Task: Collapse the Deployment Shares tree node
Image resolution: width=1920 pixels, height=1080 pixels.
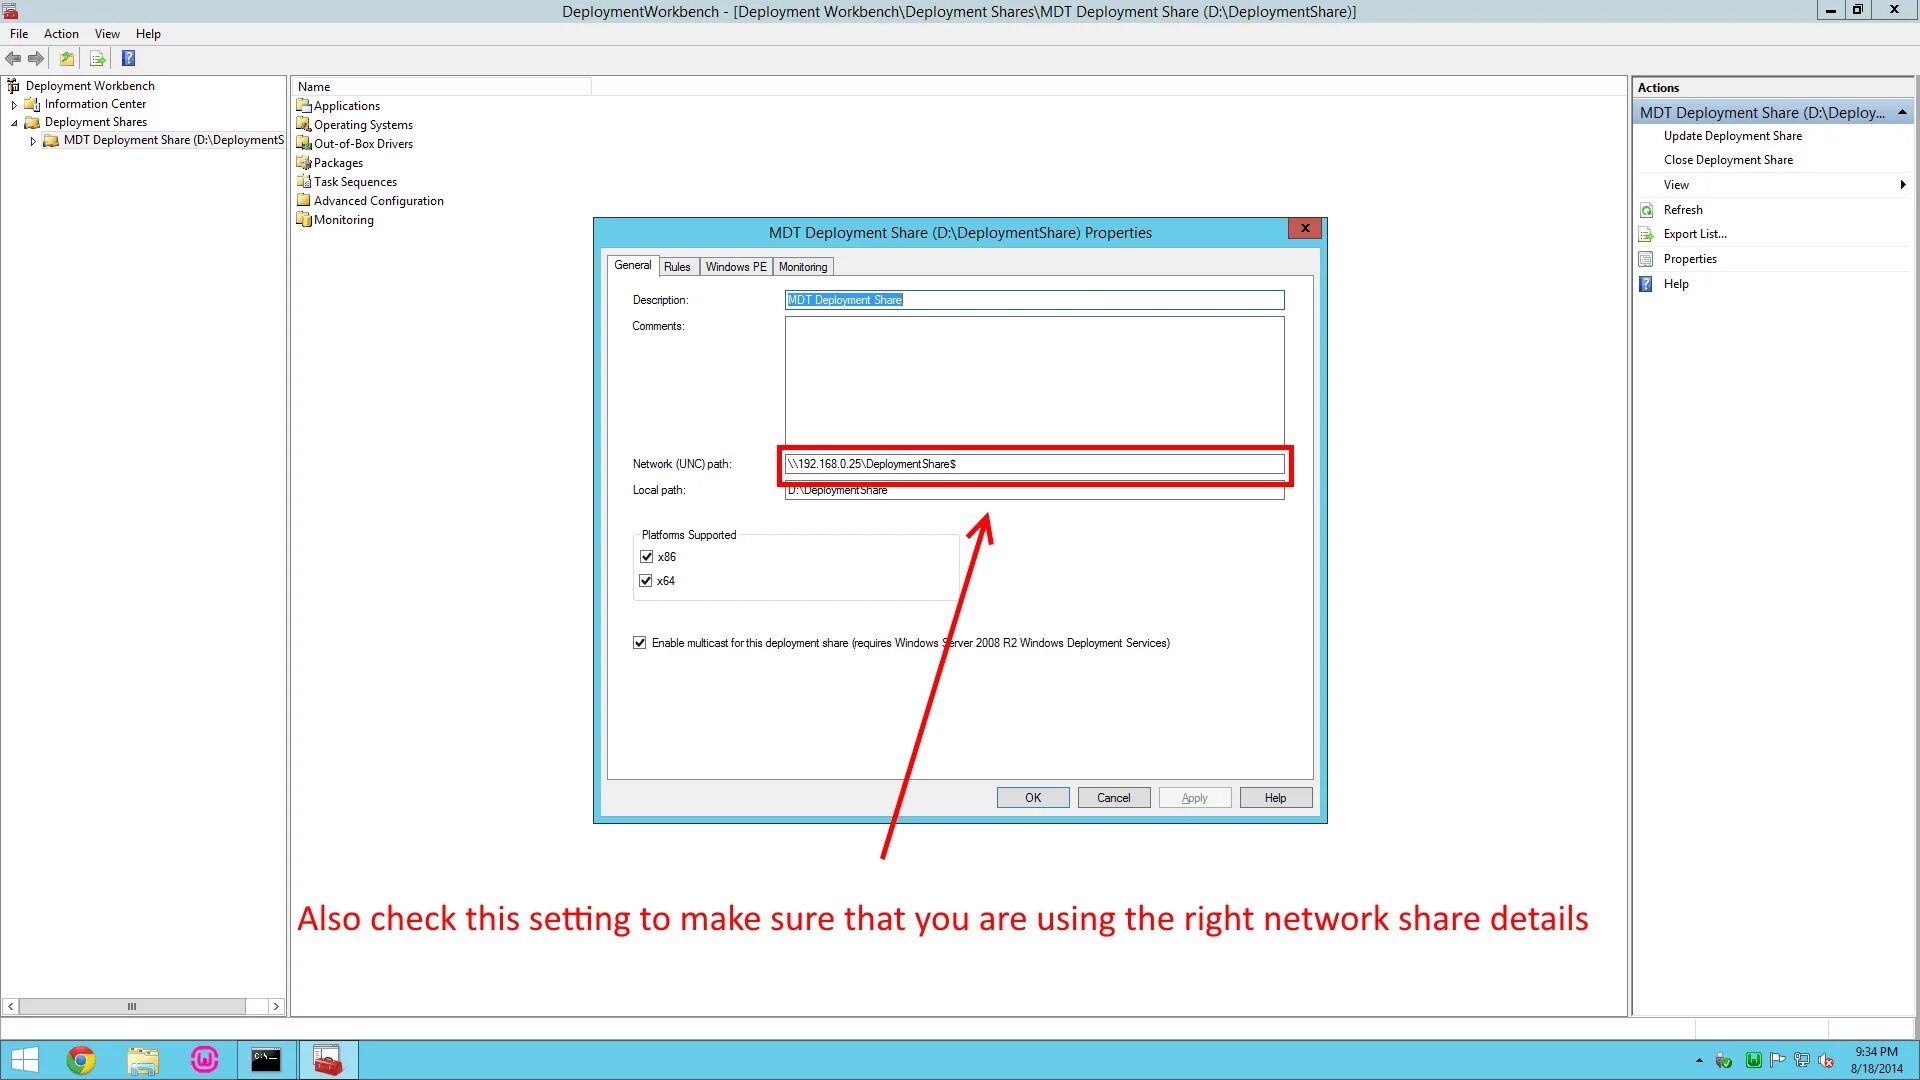Action: 14,122
